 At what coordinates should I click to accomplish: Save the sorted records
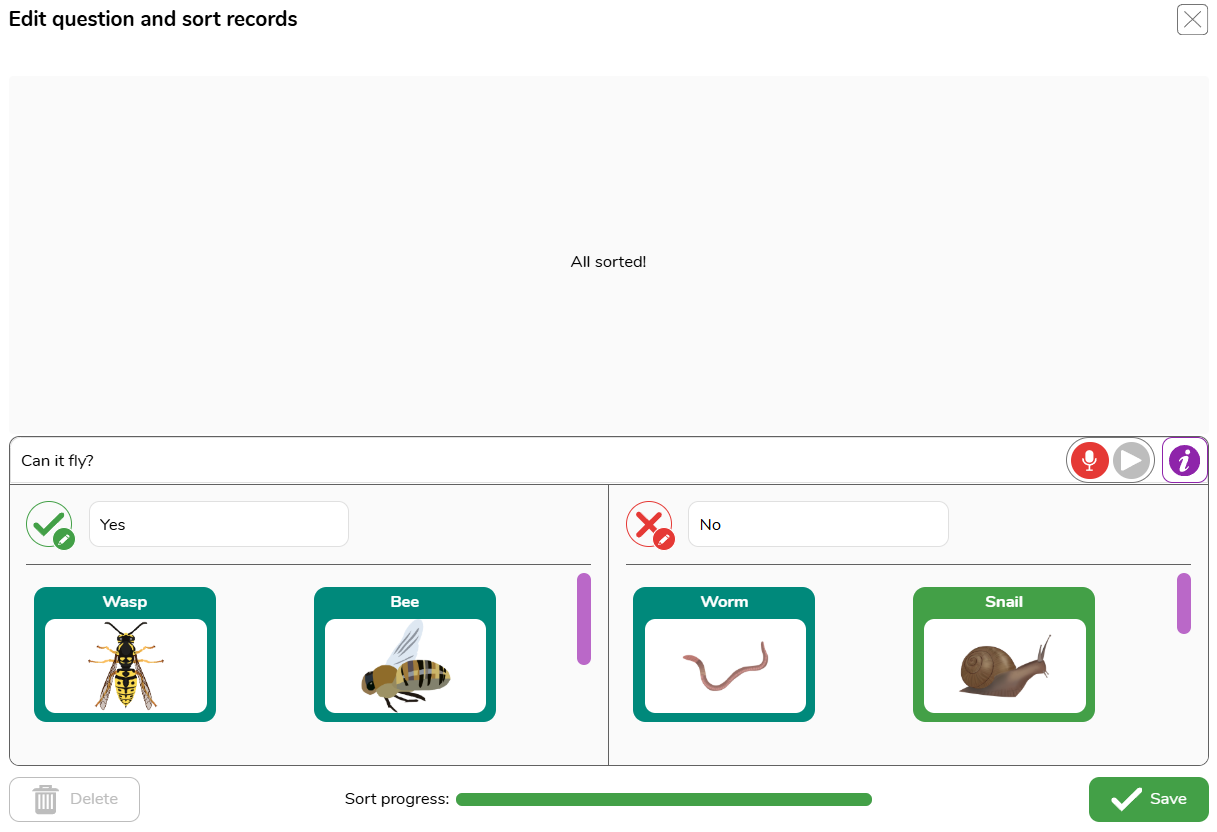1149,799
